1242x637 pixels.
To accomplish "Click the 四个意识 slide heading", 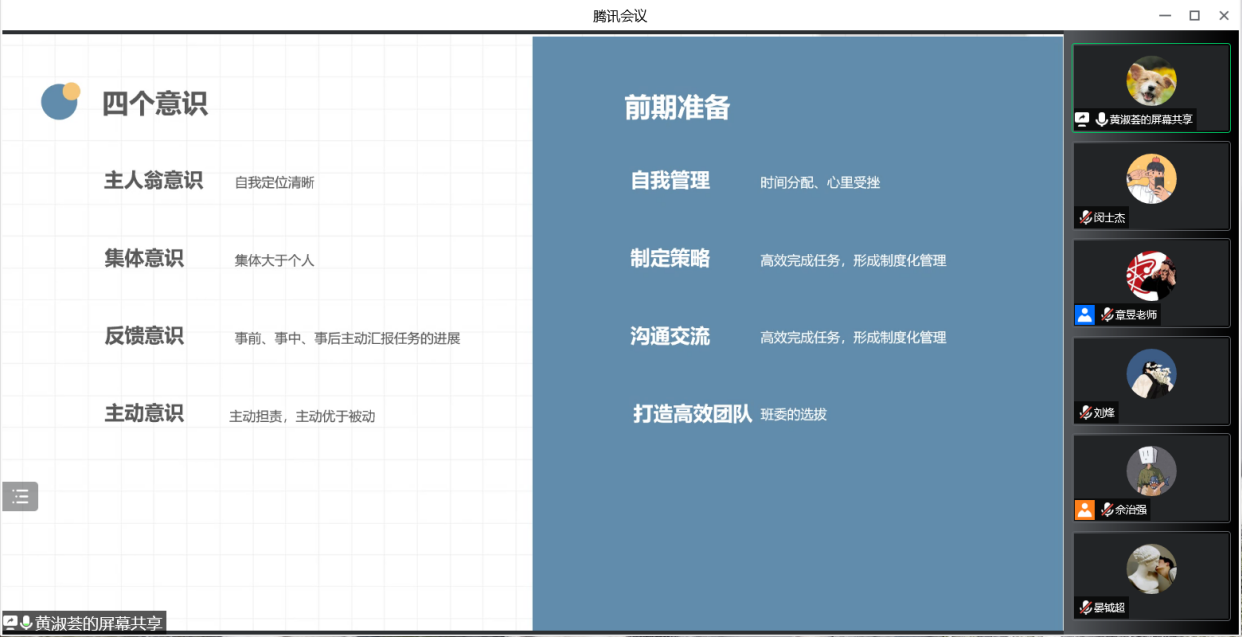I will 155,103.
